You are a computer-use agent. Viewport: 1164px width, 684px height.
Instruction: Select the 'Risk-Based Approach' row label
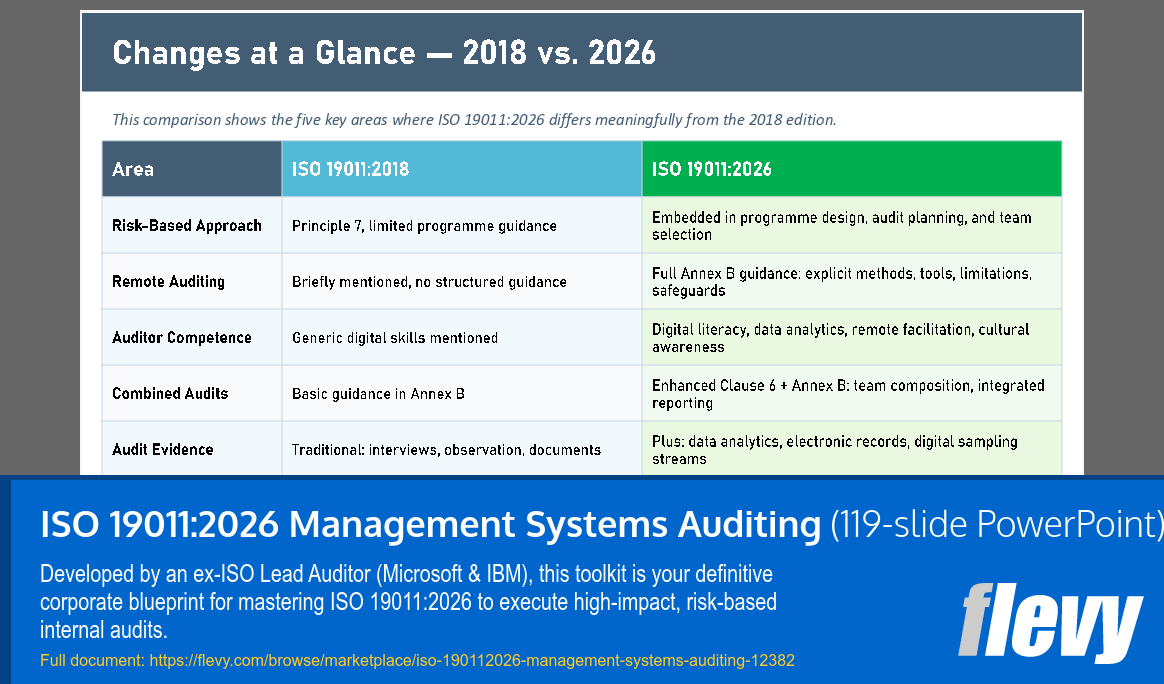[187, 226]
